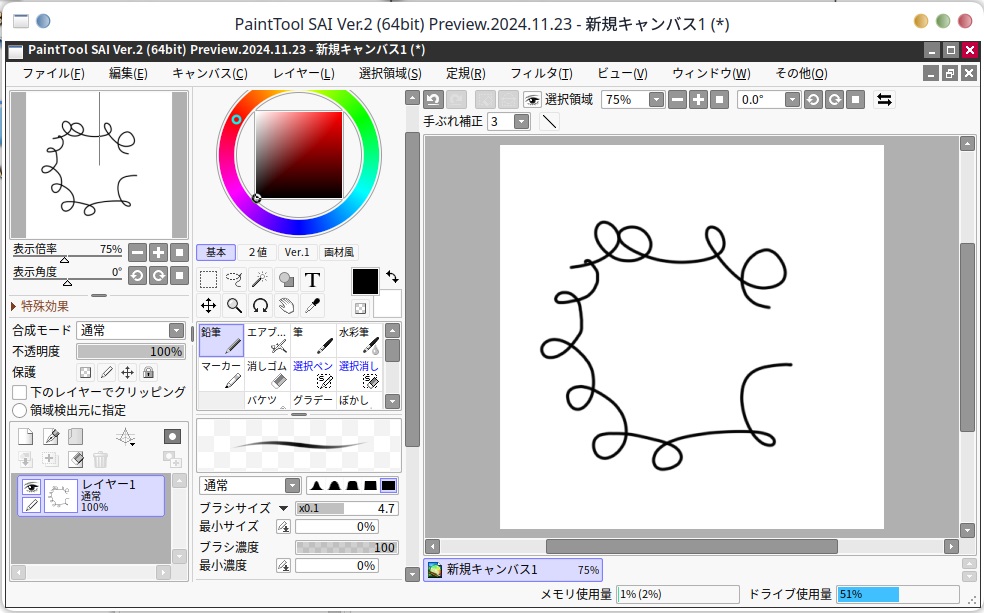Screen dimensions: 984x613
Task: Pick the magic wand tool
Action: 260,280
